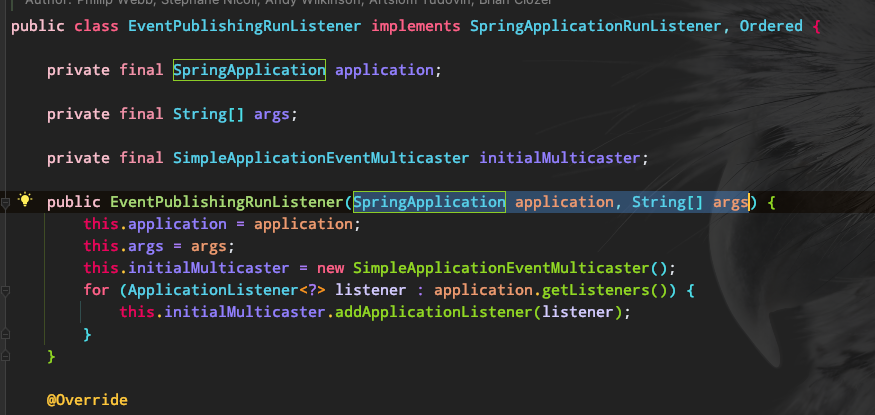Collapse the EventPublishingRunListener constructor fold marker
Image resolution: width=875 pixels, height=415 pixels.
point(6,202)
